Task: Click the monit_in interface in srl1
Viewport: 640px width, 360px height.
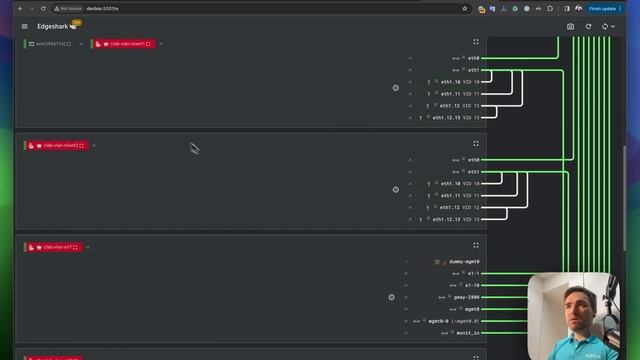Action: [x=468, y=333]
